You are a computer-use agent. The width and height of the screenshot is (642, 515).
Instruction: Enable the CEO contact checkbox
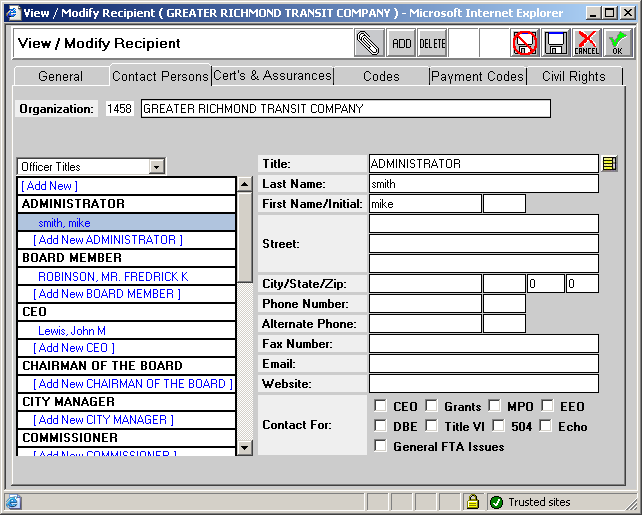click(381, 406)
